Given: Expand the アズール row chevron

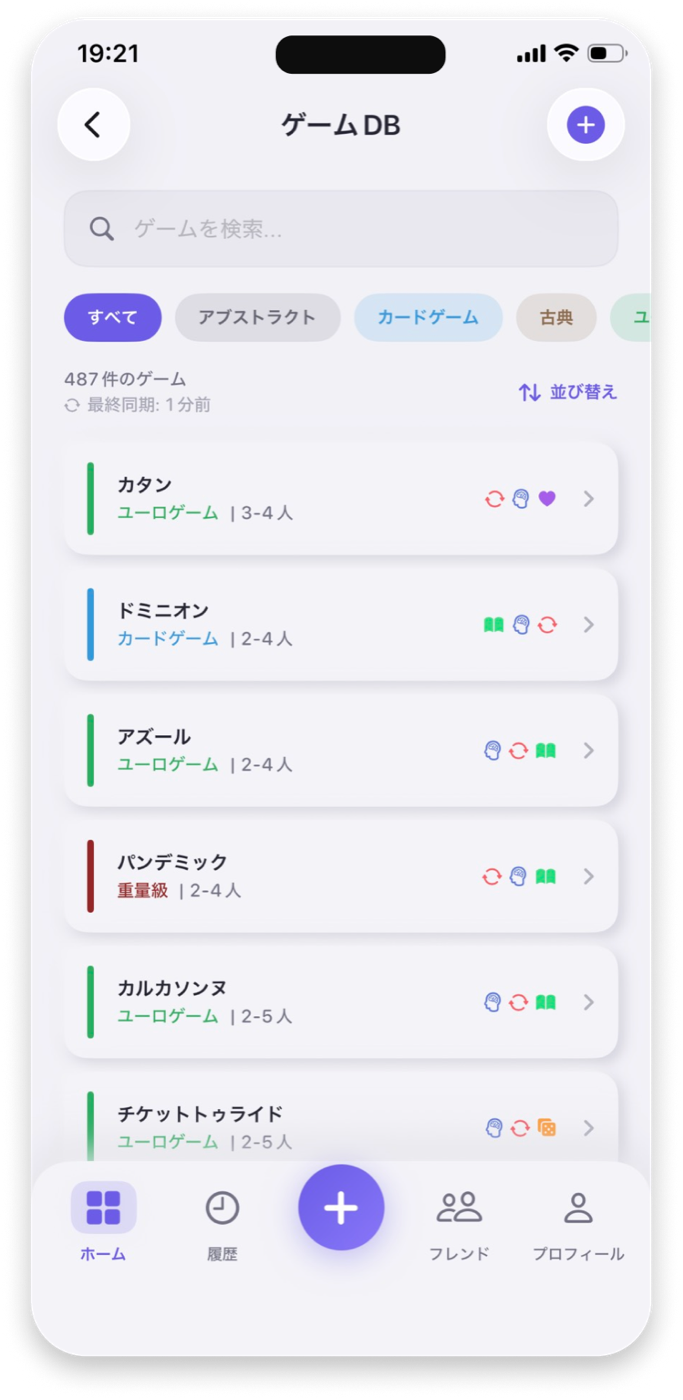Looking at the screenshot, I should 588,750.
